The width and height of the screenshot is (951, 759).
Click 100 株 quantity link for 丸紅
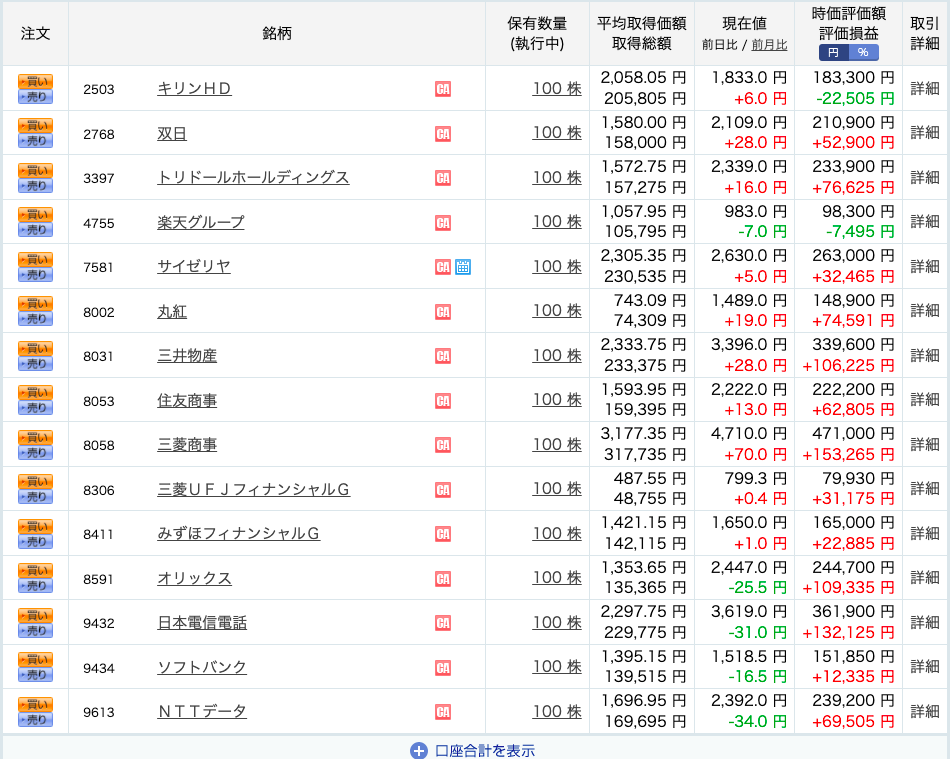[557, 311]
